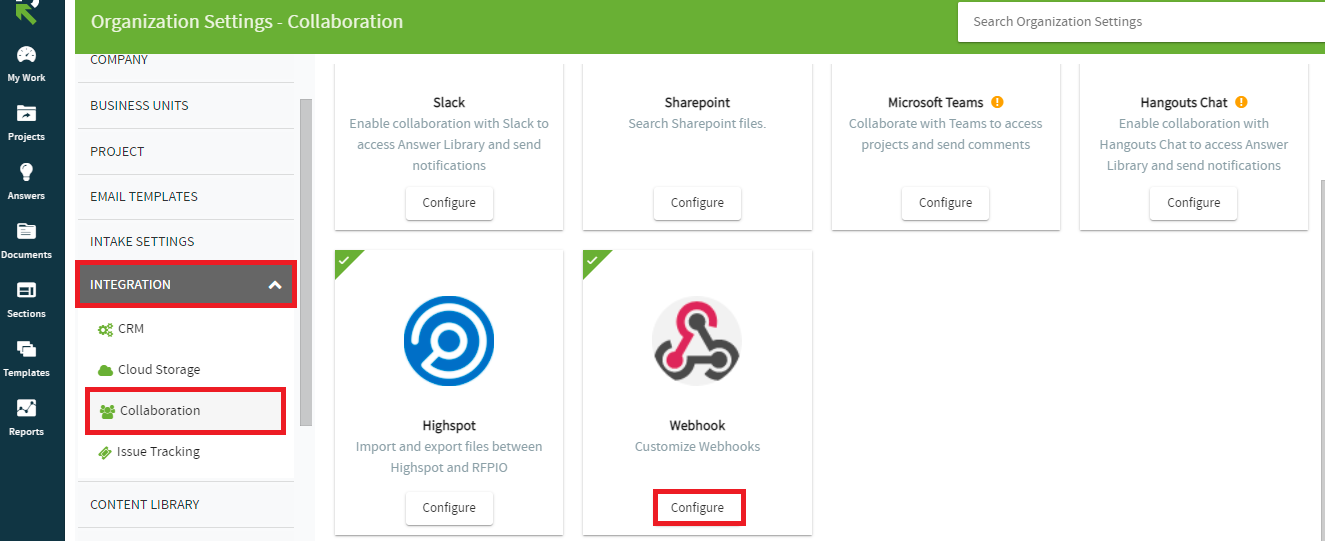
Task: Collapse the INTEGRATION section chevron
Action: tap(275, 285)
